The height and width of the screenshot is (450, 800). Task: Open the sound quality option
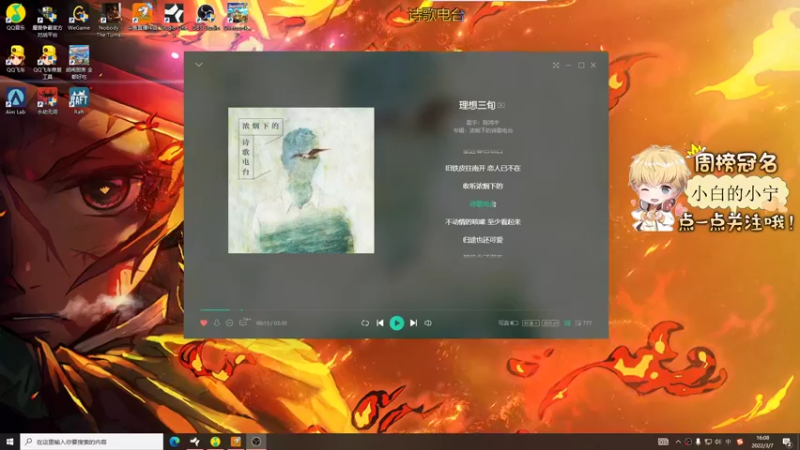(550, 323)
